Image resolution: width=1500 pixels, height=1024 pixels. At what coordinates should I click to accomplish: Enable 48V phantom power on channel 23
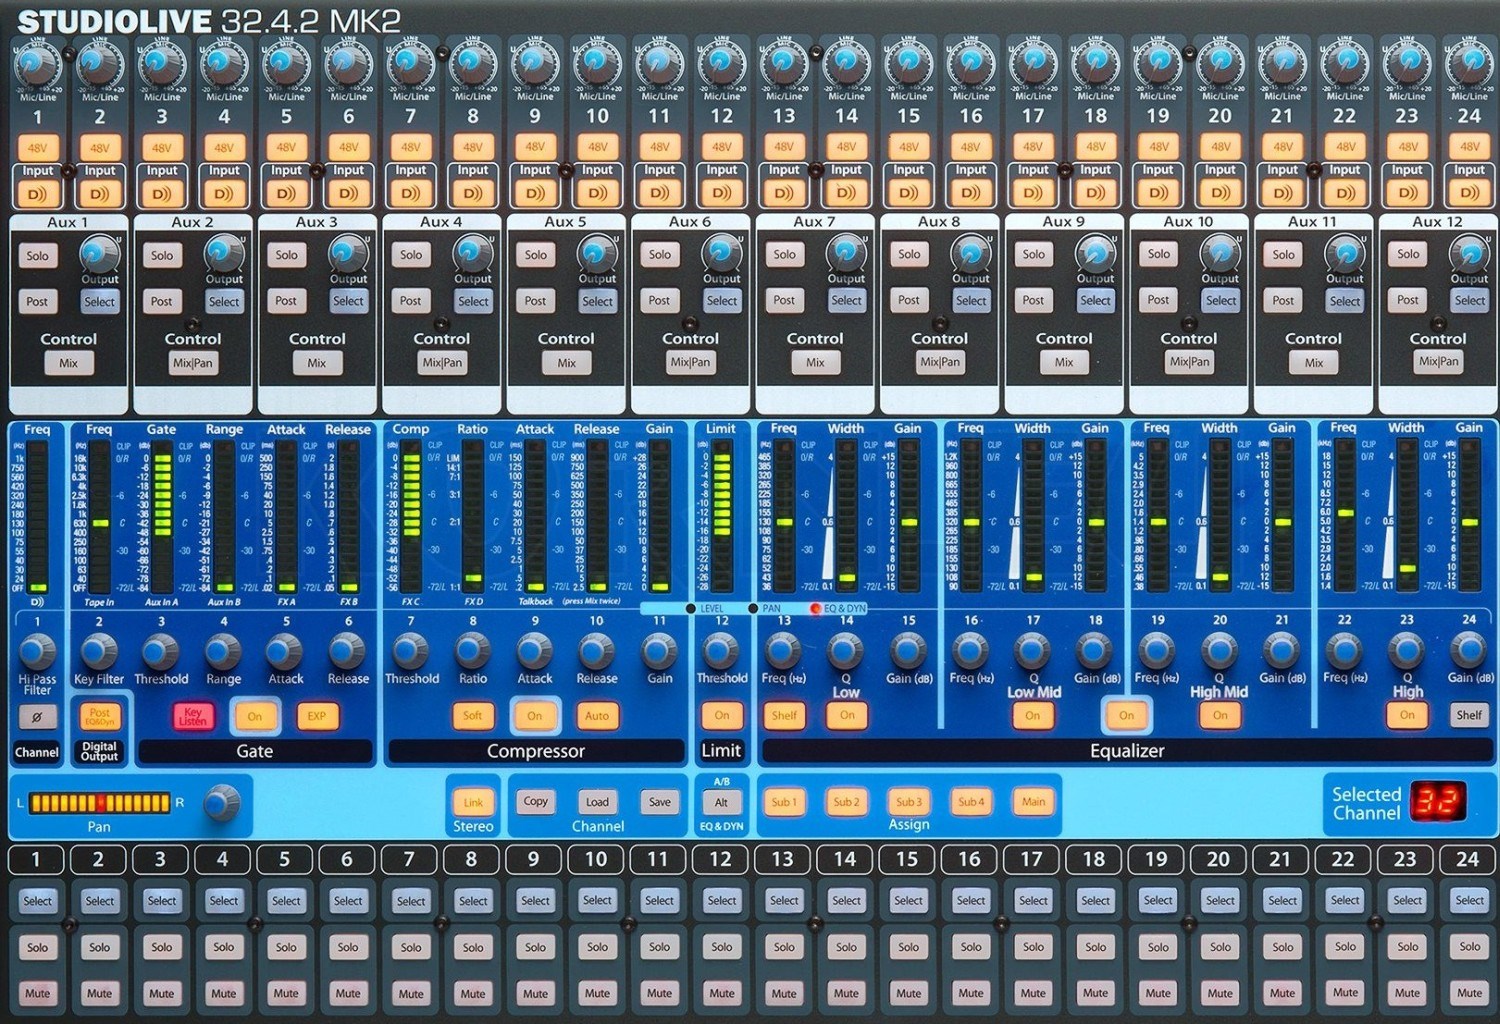click(1407, 147)
